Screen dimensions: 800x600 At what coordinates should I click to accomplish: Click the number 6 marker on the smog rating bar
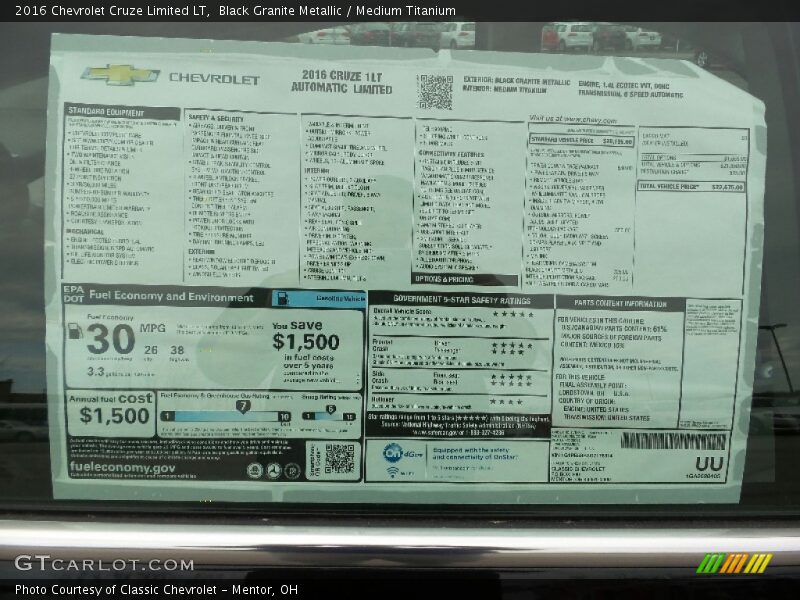(331, 409)
